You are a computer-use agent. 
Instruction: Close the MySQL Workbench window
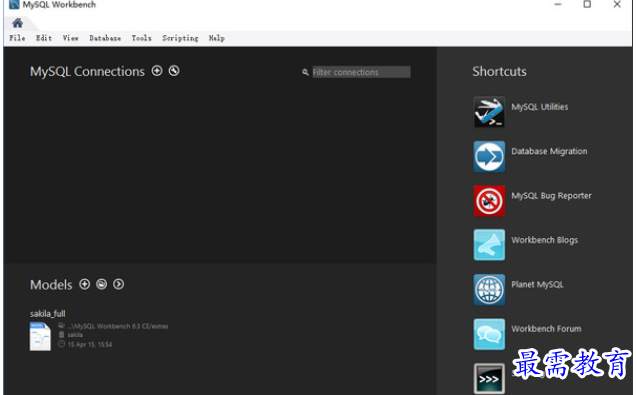[x=617, y=4]
